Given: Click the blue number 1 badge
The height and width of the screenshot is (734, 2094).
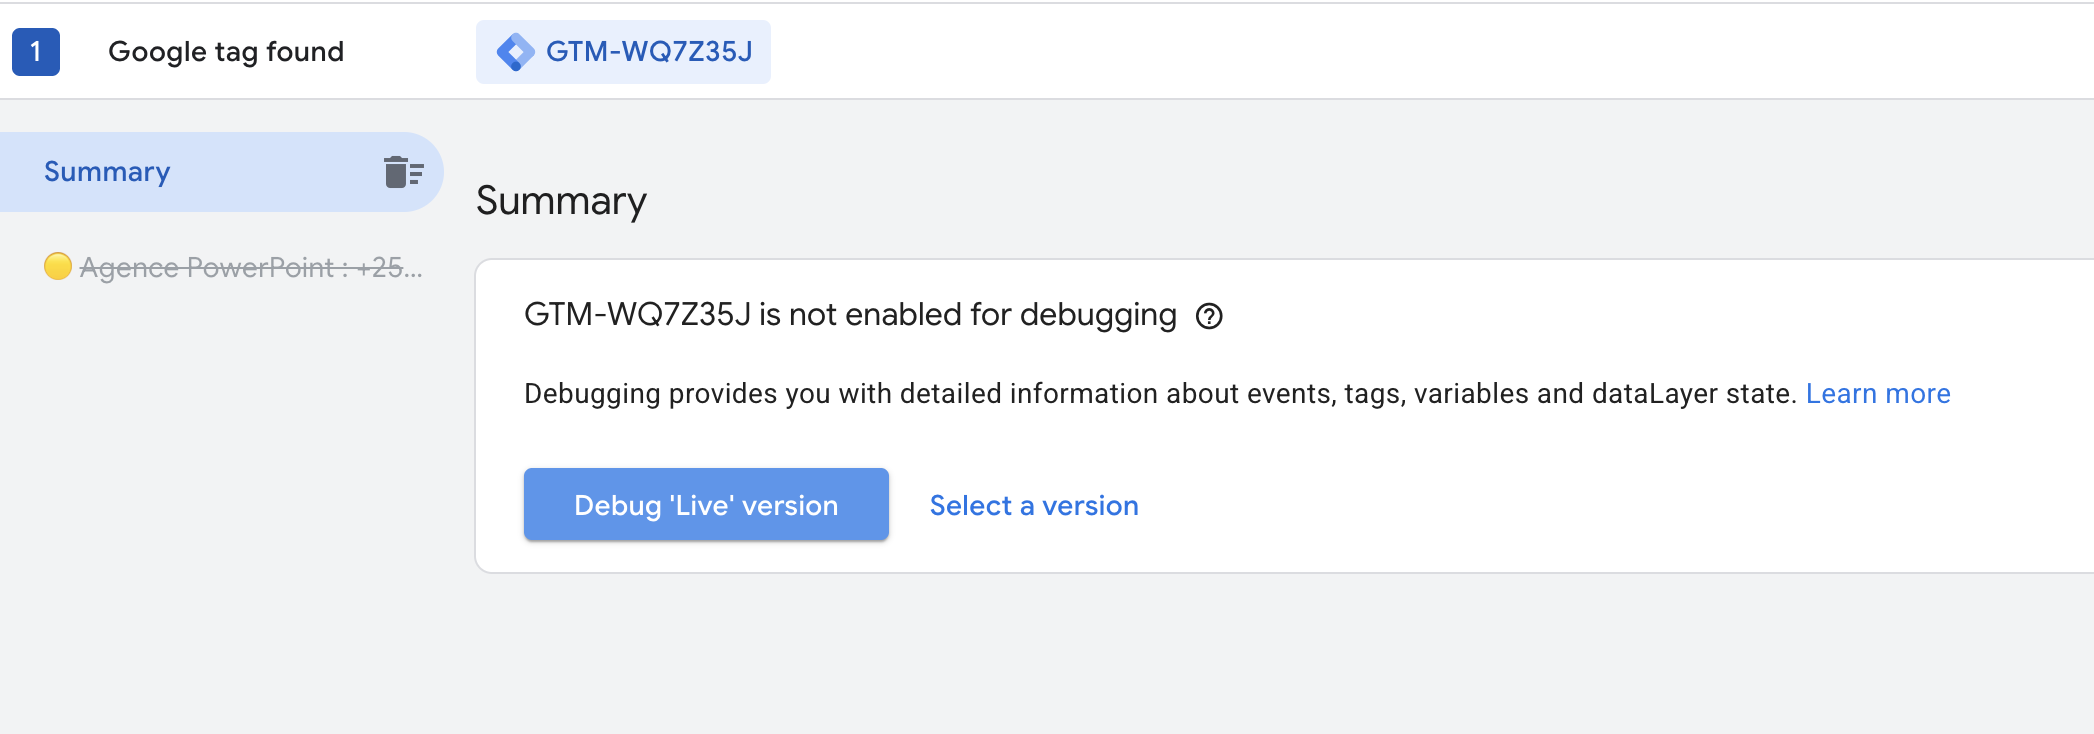Looking at the screenshot, I should (x=36, y=52).
